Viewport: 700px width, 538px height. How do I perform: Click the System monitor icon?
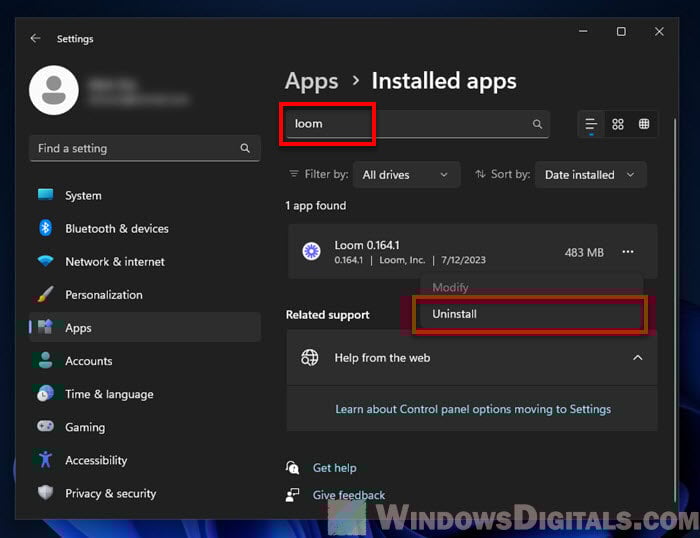point(46,195)
